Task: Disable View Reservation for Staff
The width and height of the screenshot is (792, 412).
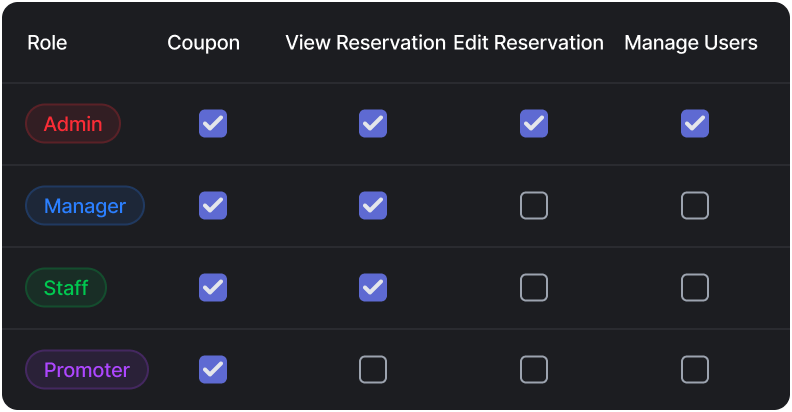Action: 373,288
